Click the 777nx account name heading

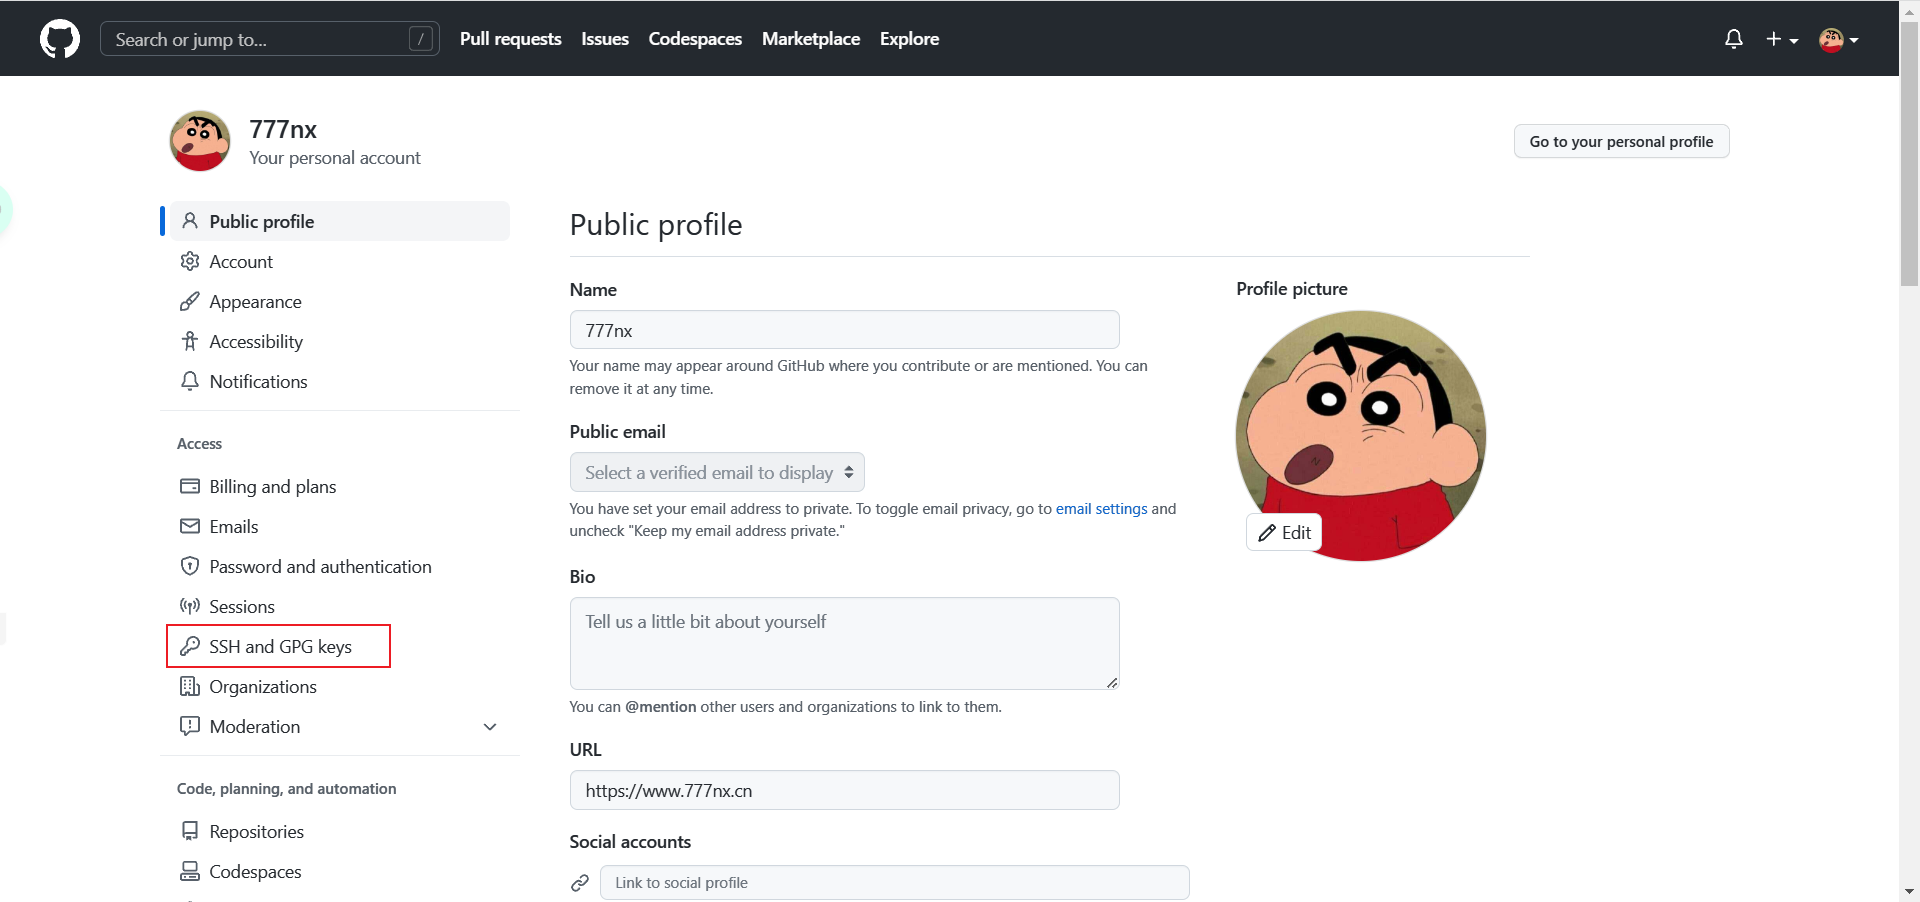(x=283, y=129)
